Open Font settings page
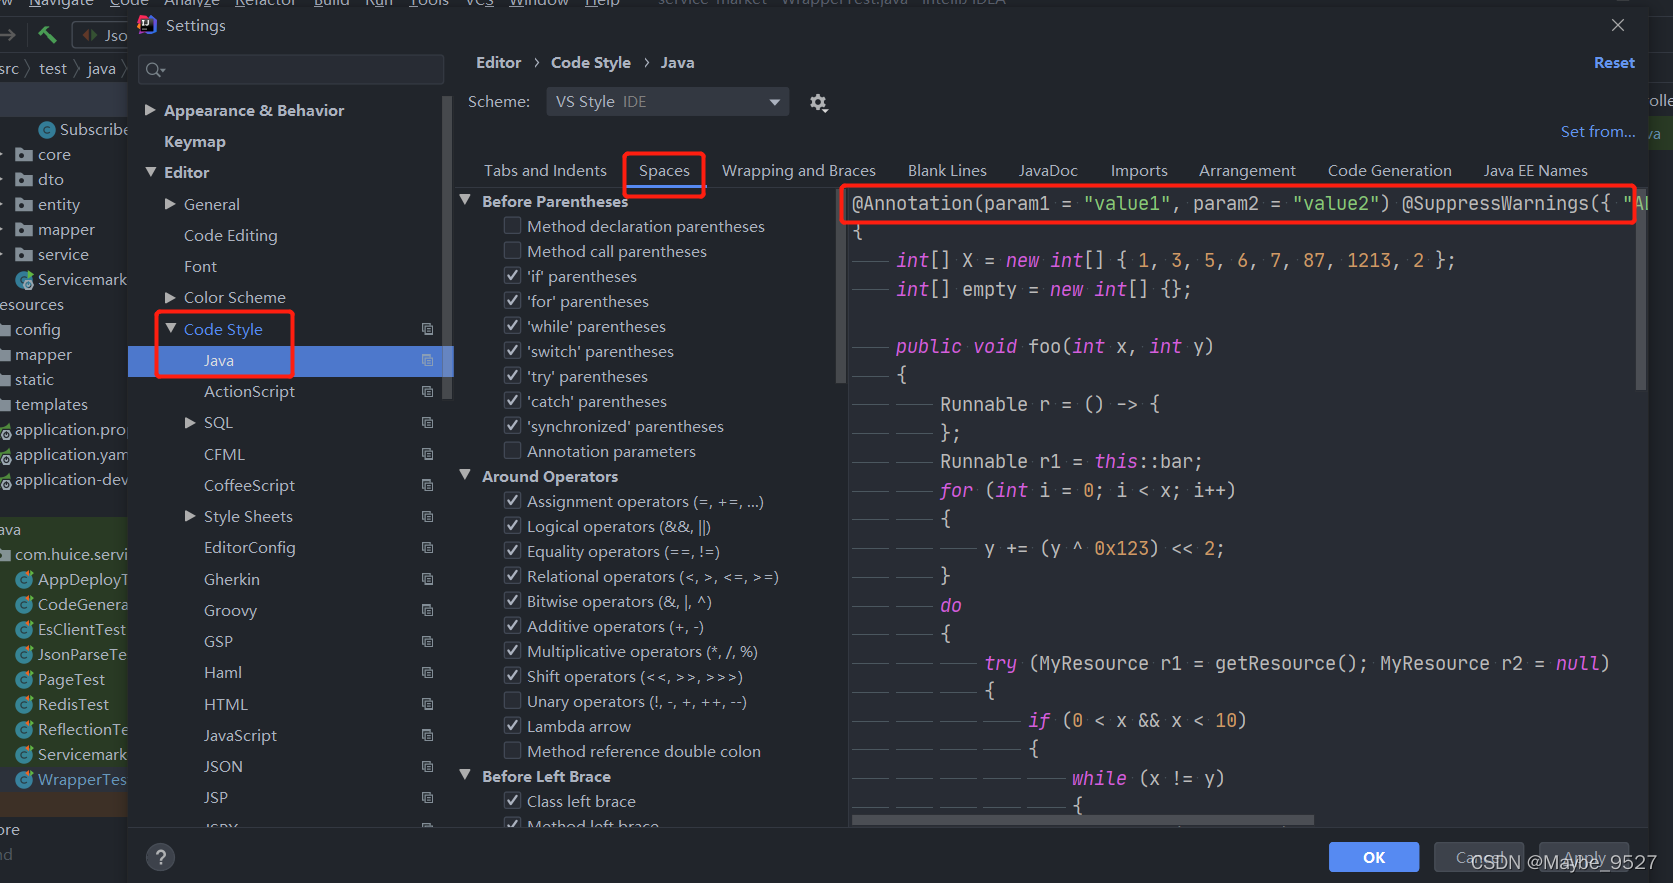Image resolution: width=1673 pixels, height=883 pixels. click(200, 267)
